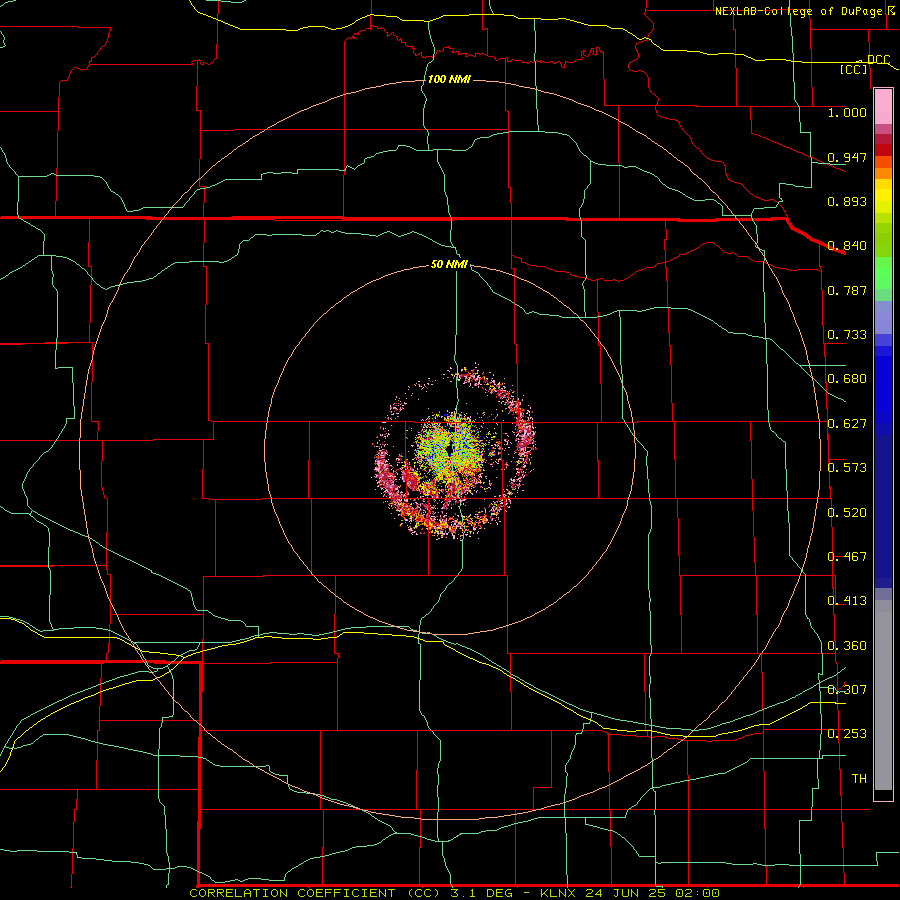Image resolution: width=900 pixels, height=900 pixels.
Task: Click the DCC label near top right
Action: coord(878,59)
